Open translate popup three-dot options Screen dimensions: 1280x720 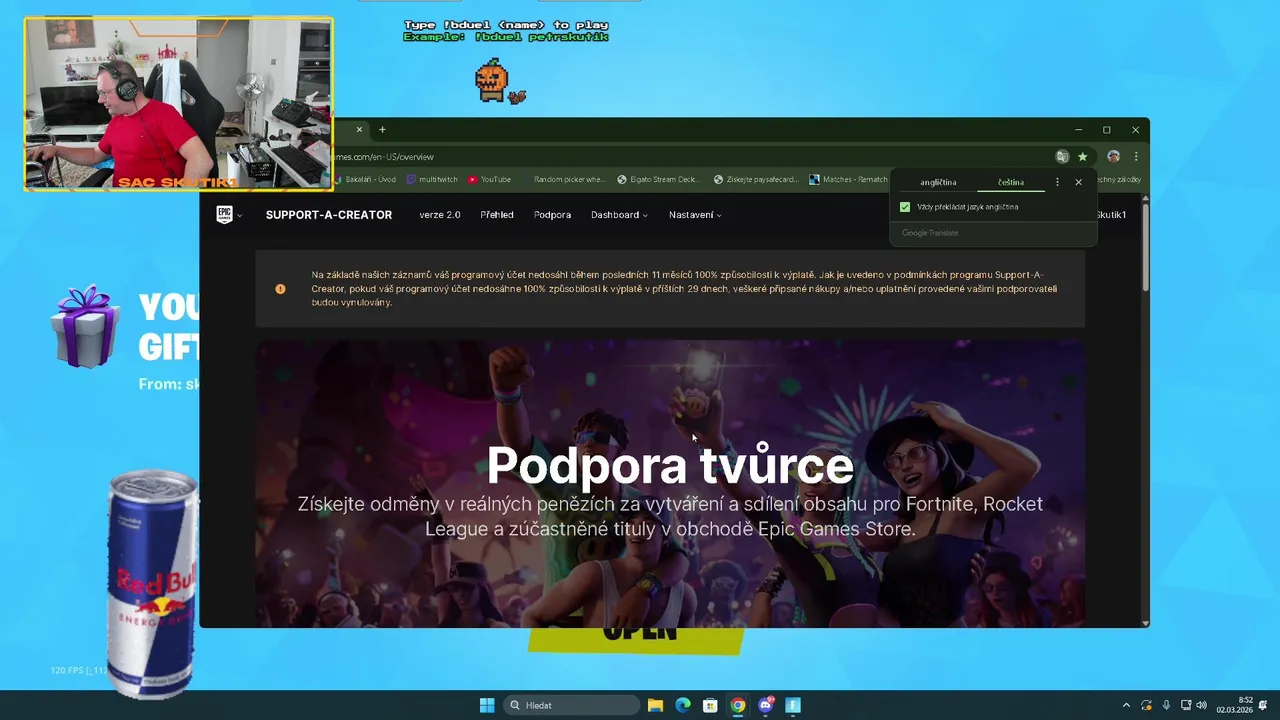(1057, 182)
